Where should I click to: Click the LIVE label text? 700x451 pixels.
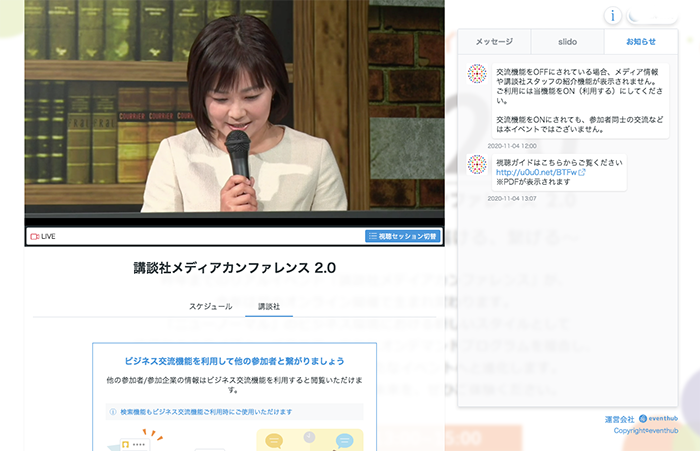click(x=48, y=237)
